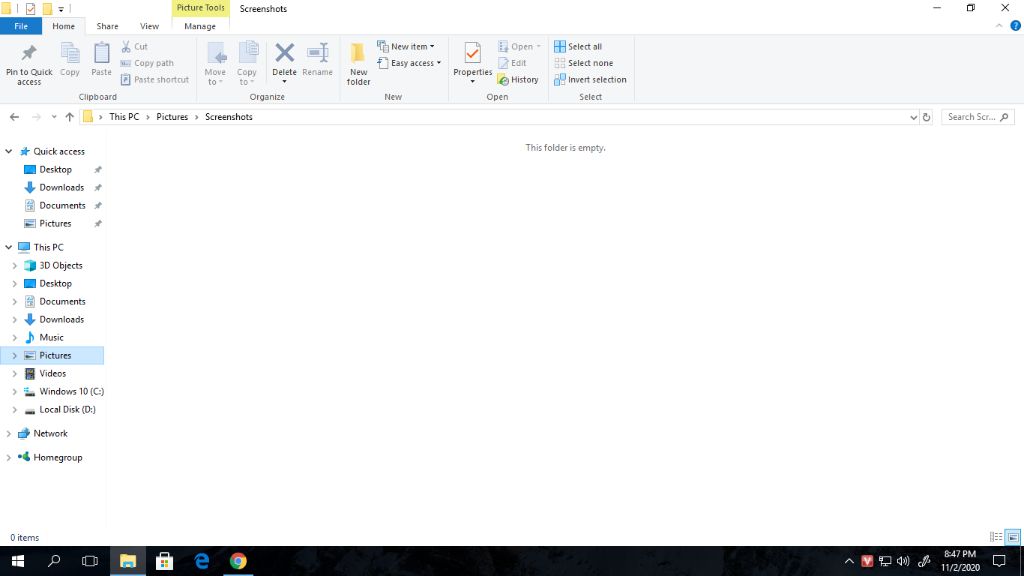
Task: Click the Edit command in Open group
Action: [x=513, y=63]
